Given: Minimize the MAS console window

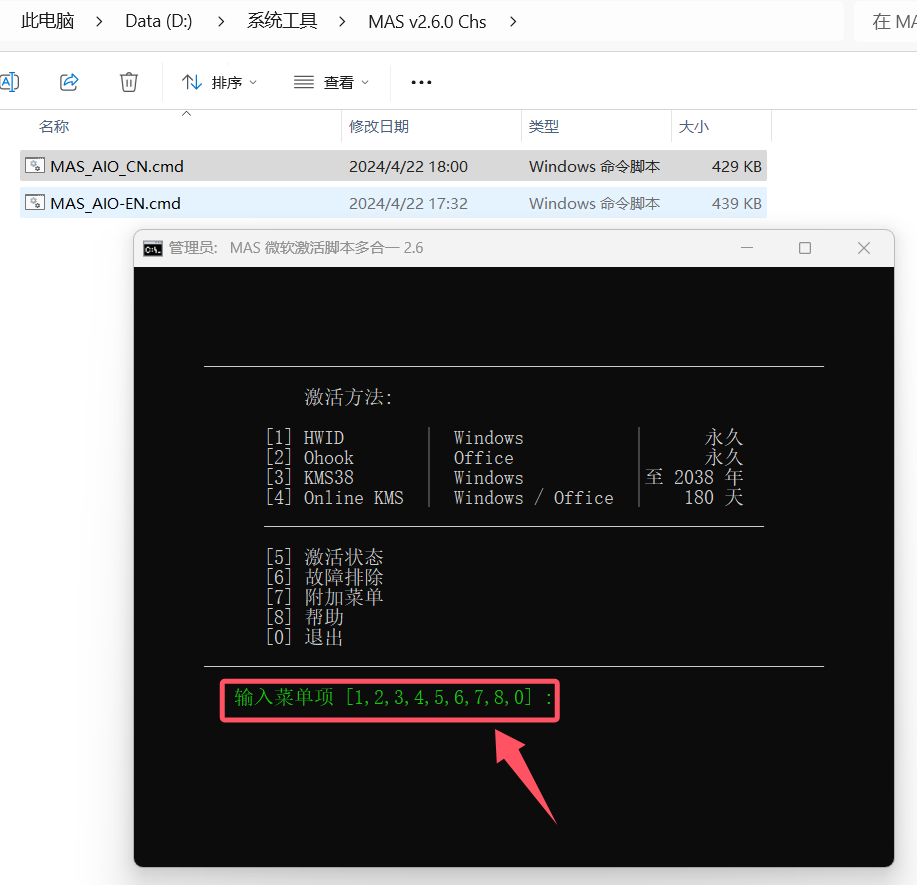Looking at the screenshot, I should (x=747, y=248).
